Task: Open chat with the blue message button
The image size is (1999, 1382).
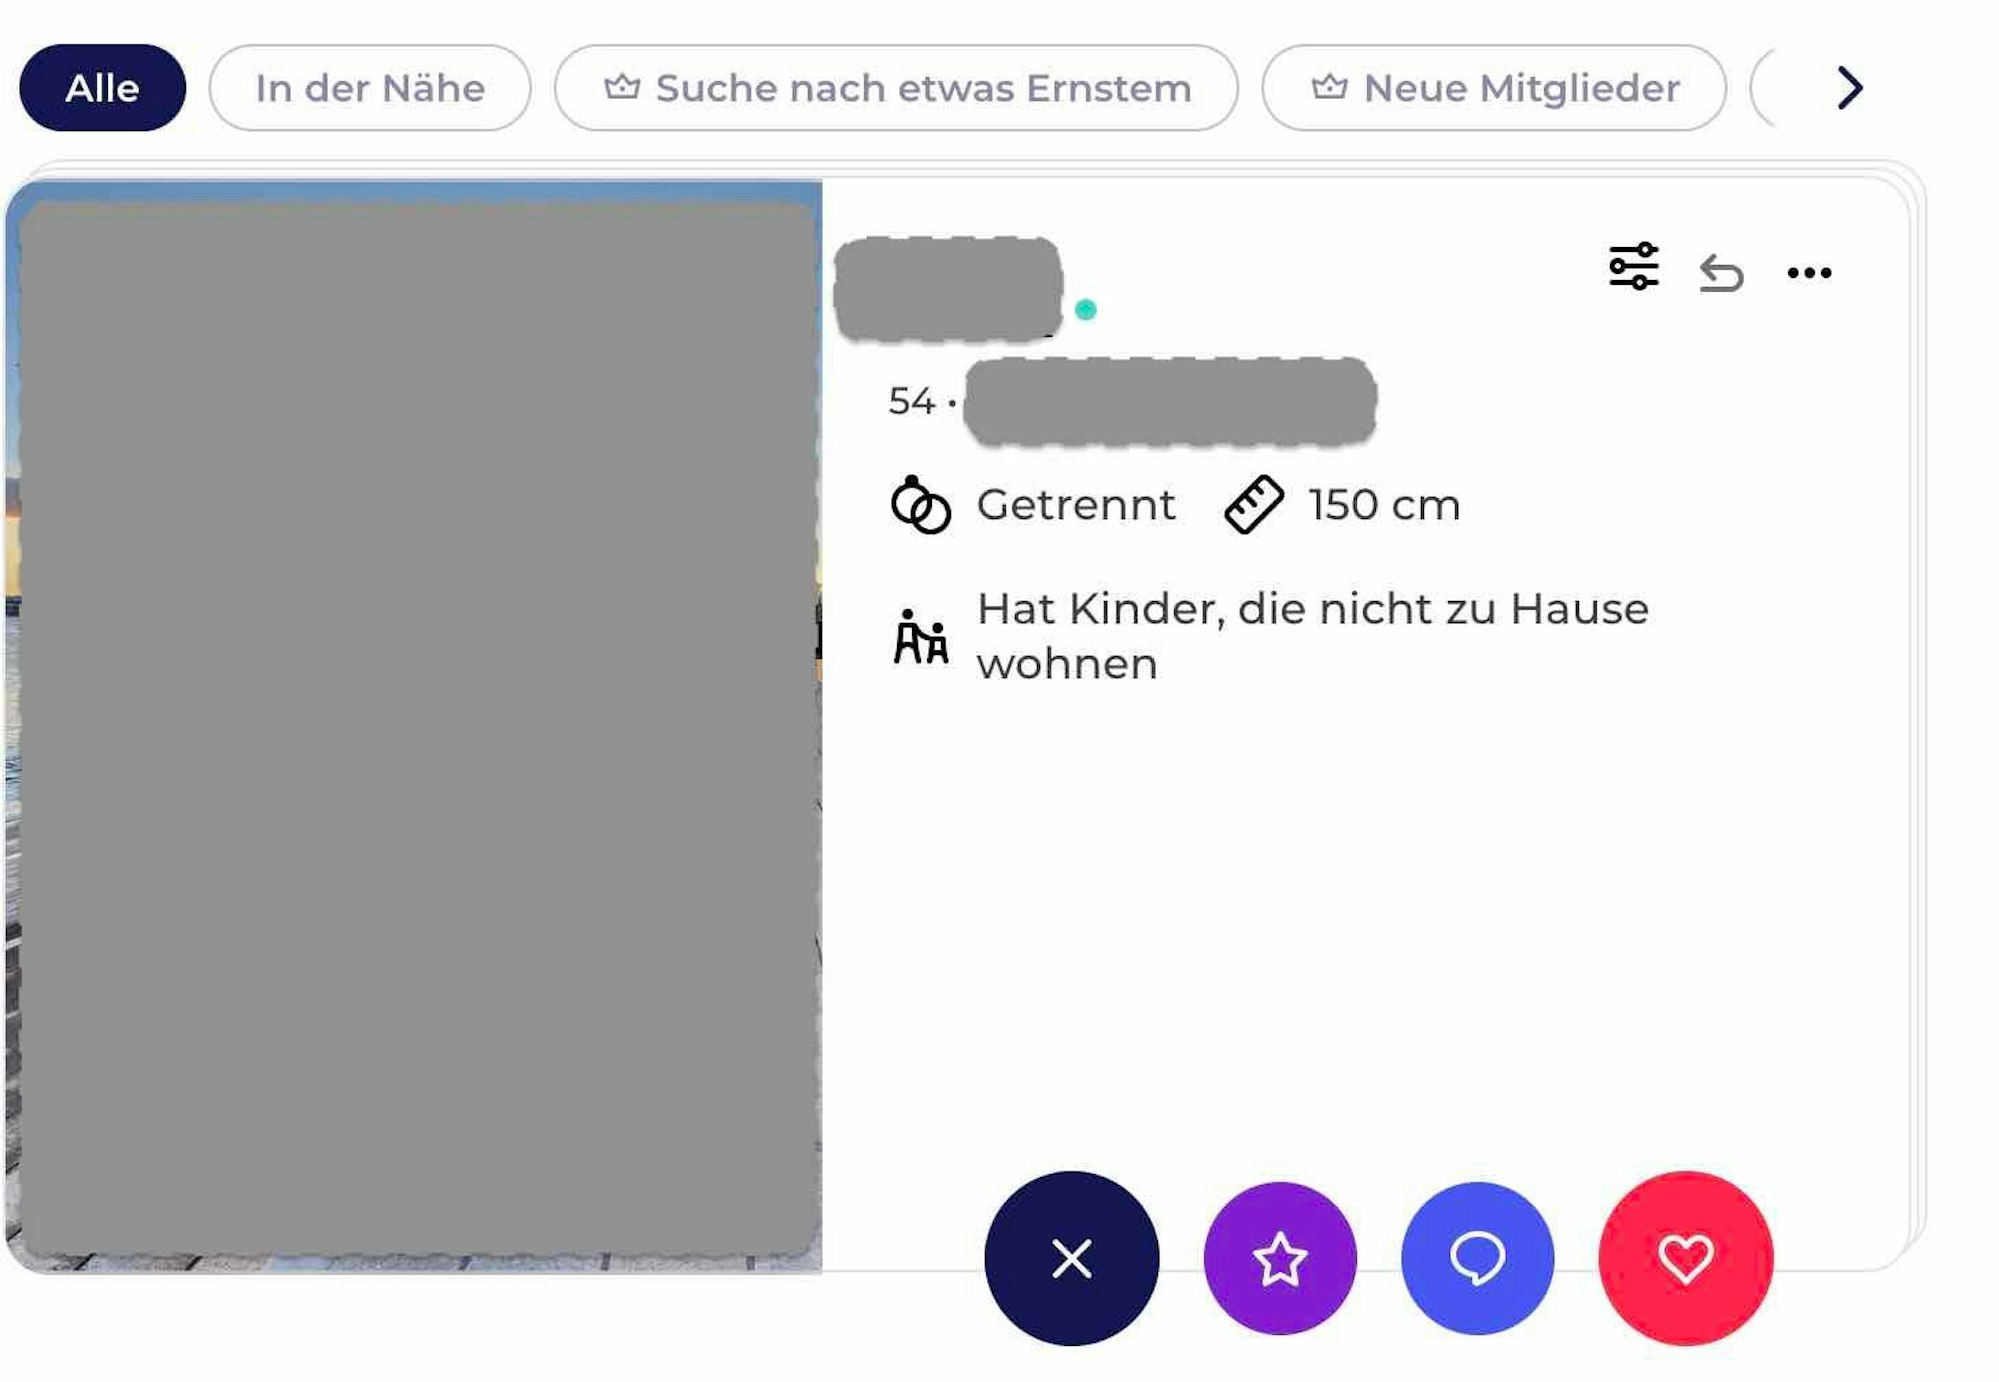Action: pos(1477,1258)
